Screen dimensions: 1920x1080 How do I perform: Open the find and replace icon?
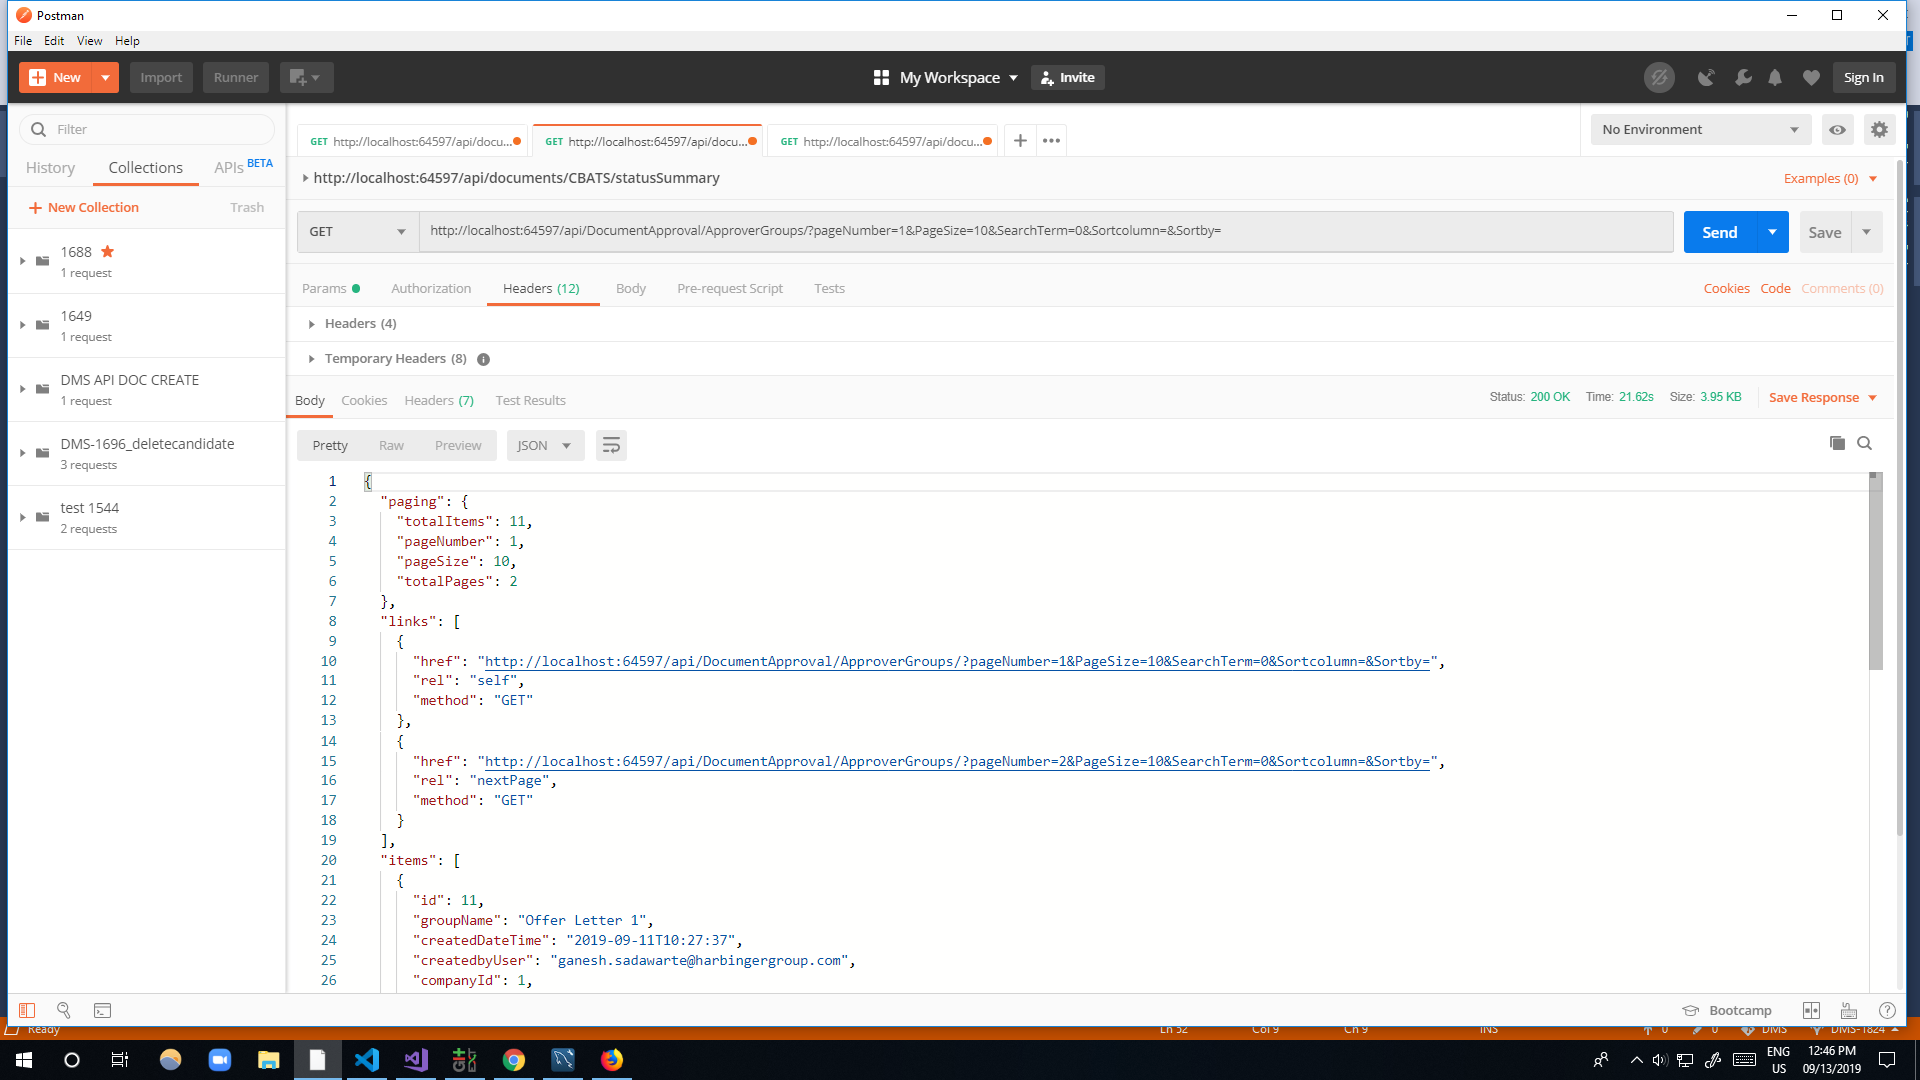64,1010
